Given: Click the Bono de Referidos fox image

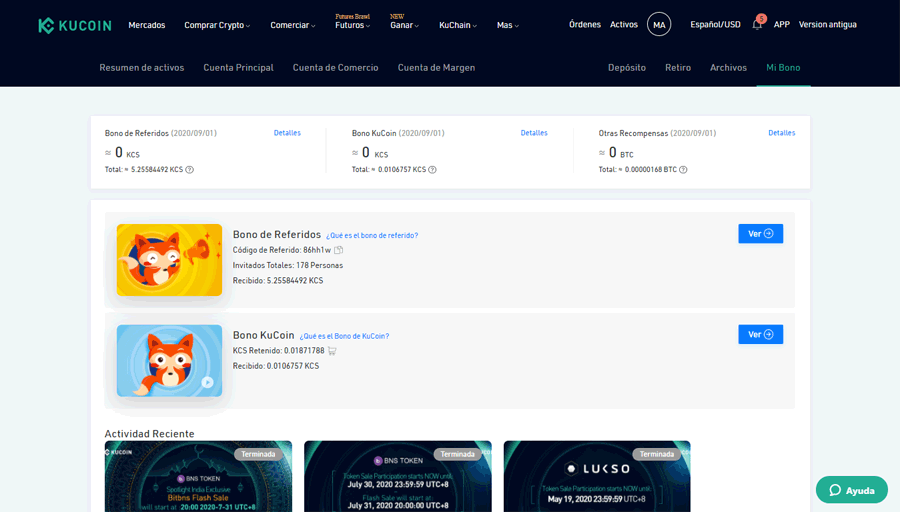Looking at the screenshot, I should [169, 260].
